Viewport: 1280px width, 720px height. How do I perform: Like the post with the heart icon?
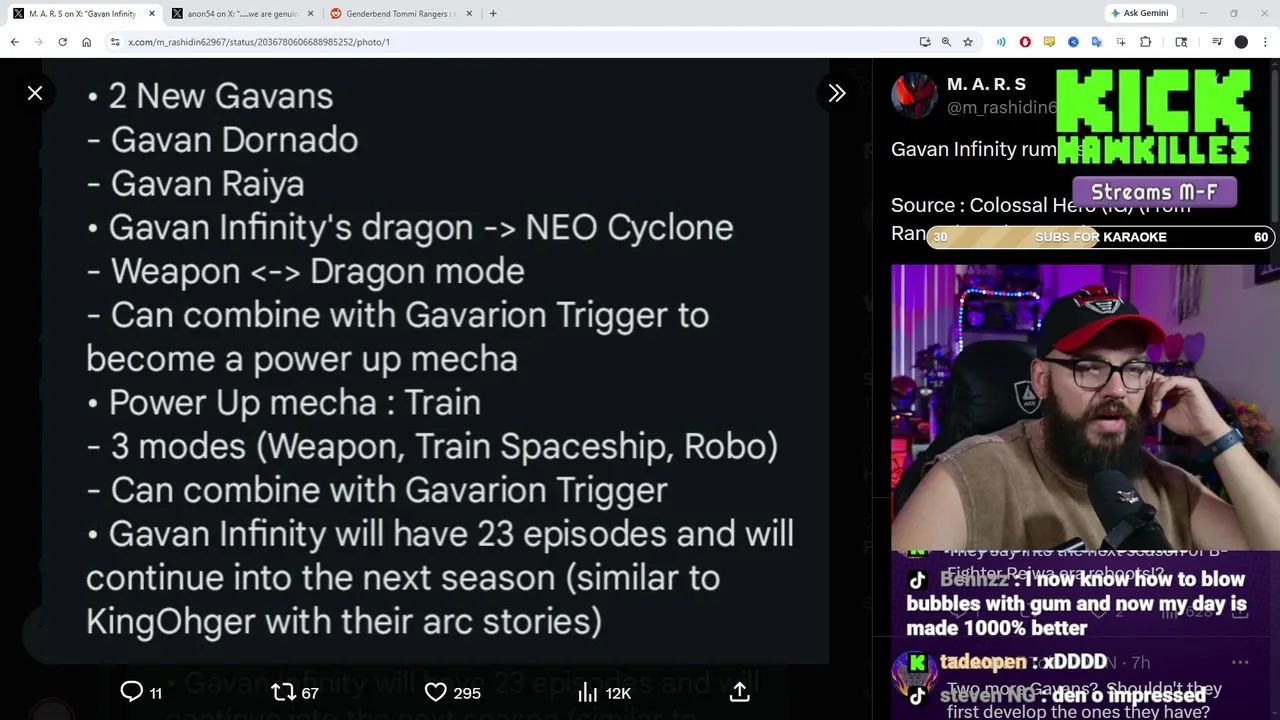pos(436,692)
